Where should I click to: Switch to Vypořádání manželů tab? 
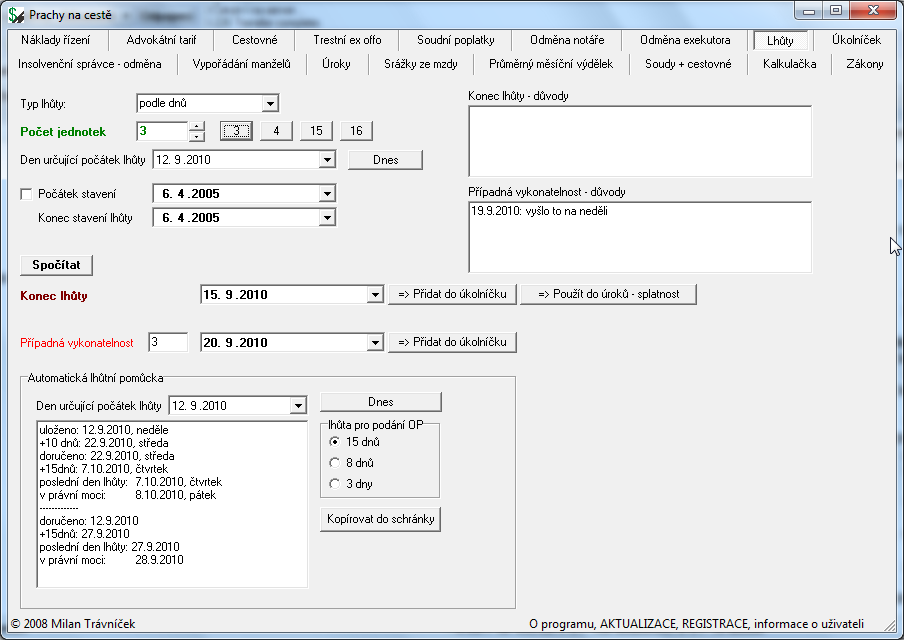[242, 64]
